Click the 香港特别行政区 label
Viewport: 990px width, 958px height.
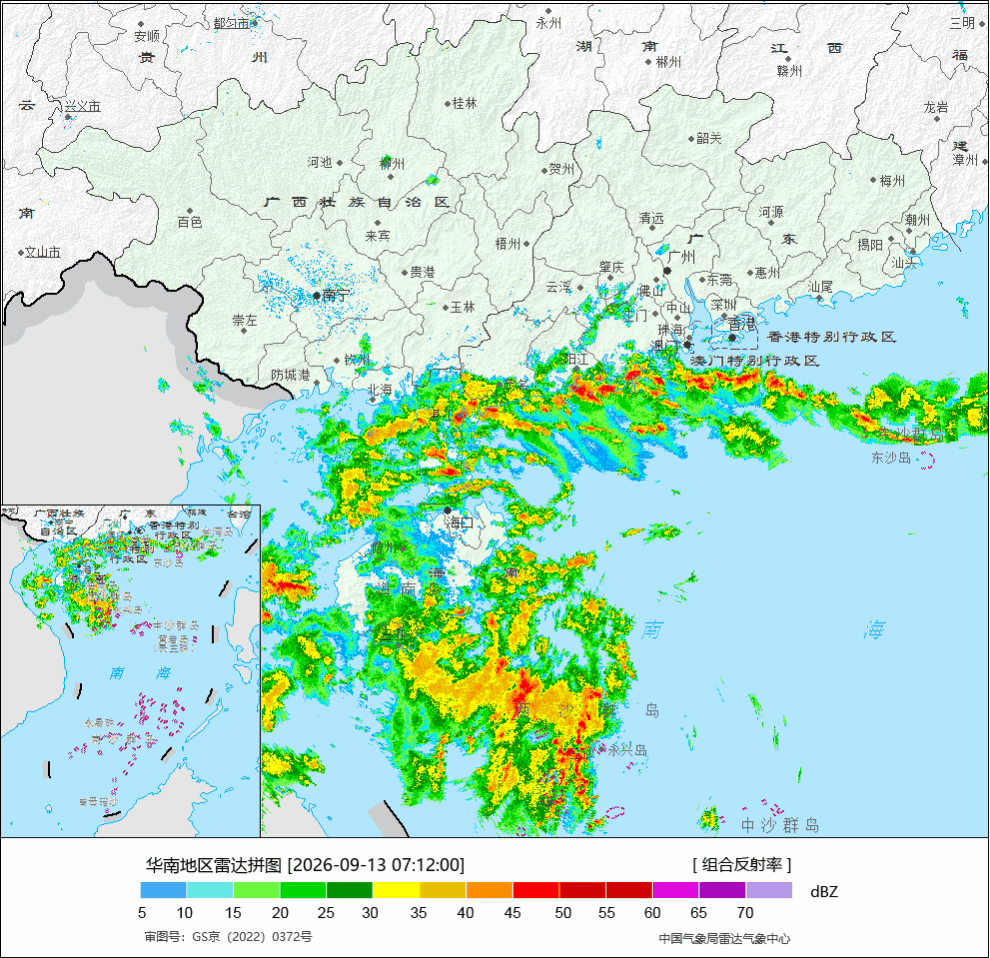point(832,337)
